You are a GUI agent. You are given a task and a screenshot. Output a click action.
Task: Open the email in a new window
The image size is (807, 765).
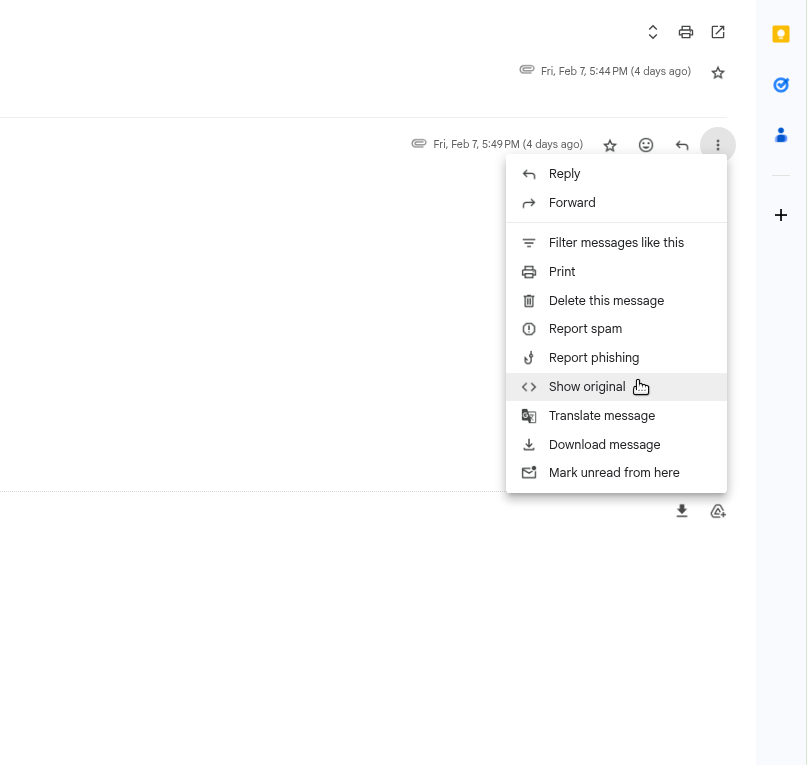click(x=717, y=31)
